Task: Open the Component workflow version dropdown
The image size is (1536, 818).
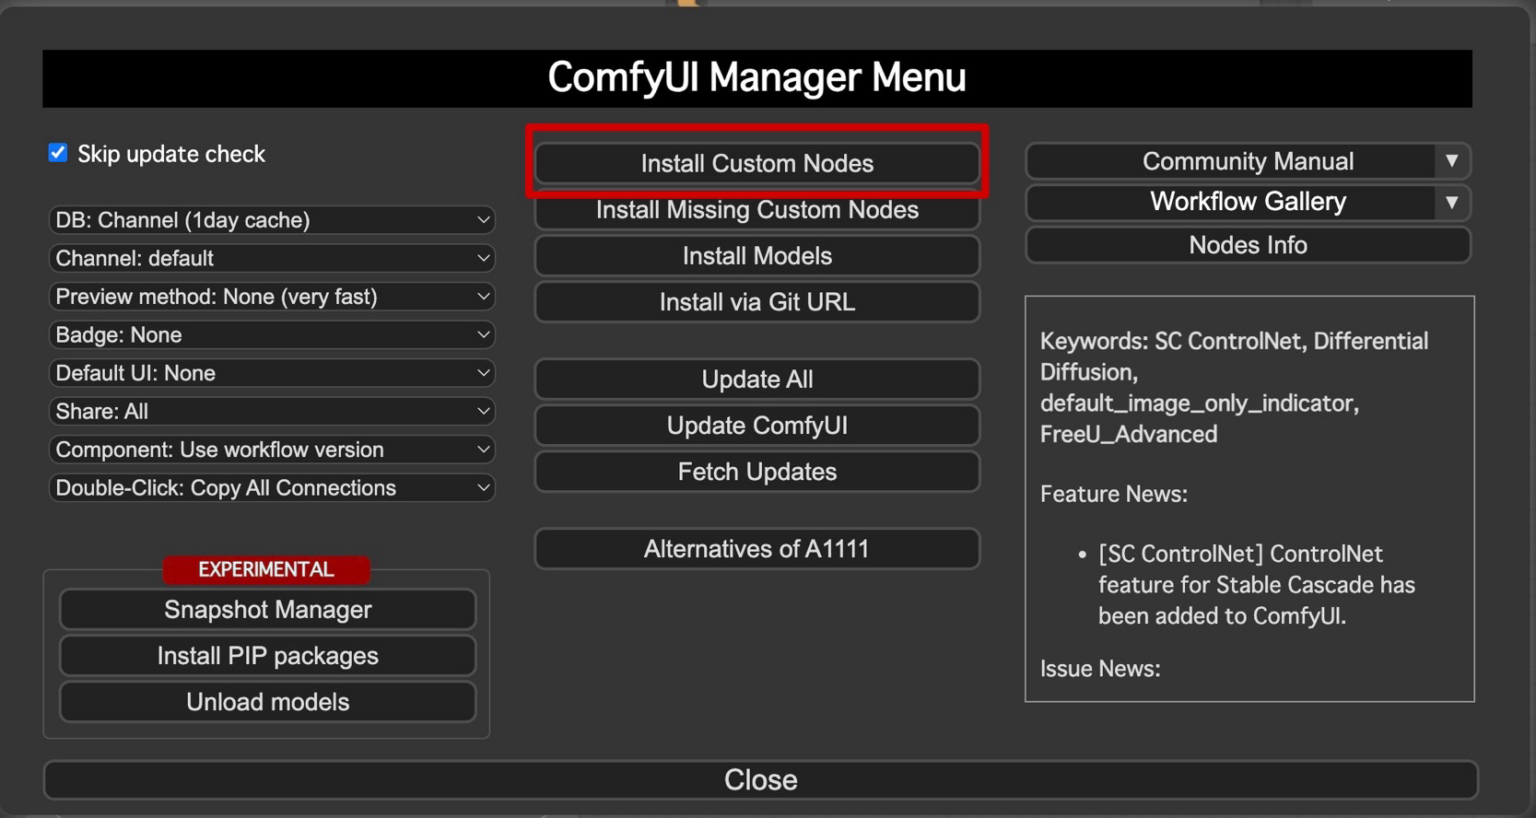Action: pyautogui.click(x=272, y=449)
